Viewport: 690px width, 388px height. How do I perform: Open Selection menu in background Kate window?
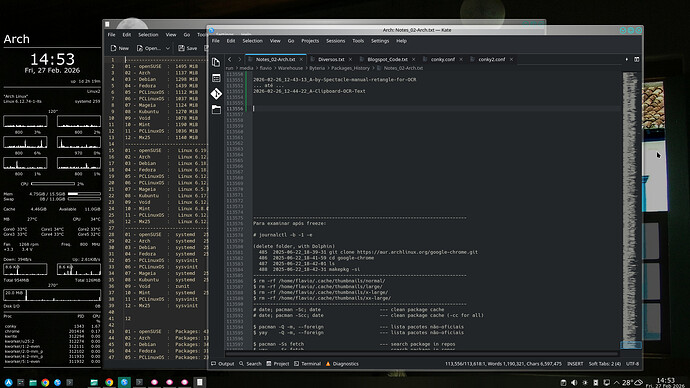(148, 35)
